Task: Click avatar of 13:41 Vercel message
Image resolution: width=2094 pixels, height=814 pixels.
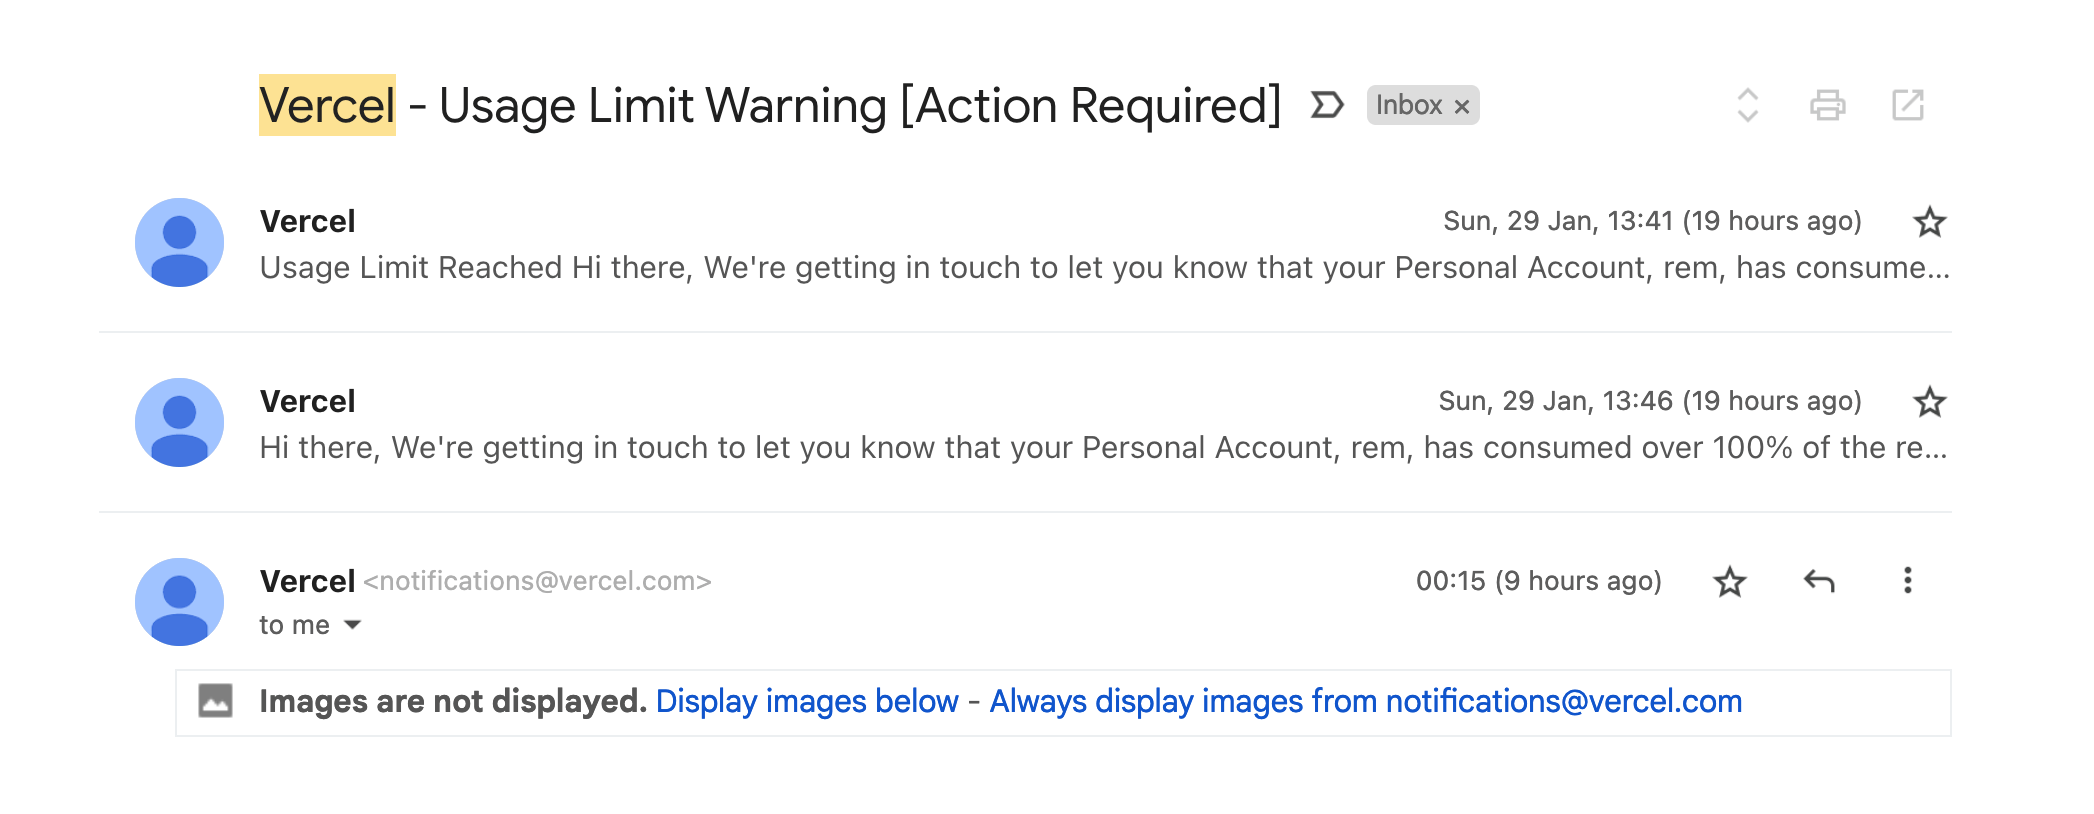Action: pyautogui.click(x=179, y=243)
